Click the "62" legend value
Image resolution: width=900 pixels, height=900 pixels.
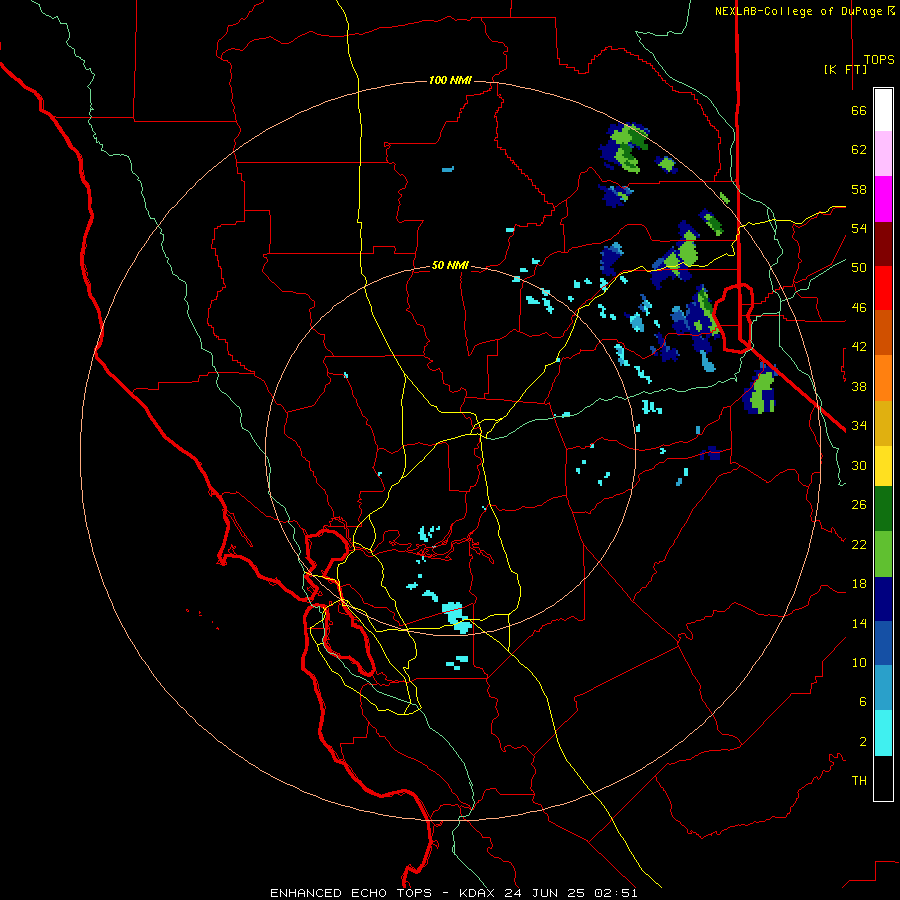(x=859, y=150)
